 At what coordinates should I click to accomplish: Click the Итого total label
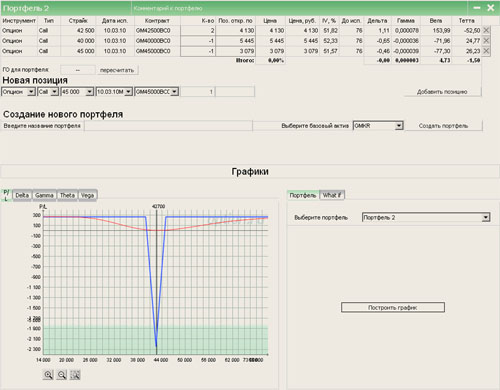(245, 61)
